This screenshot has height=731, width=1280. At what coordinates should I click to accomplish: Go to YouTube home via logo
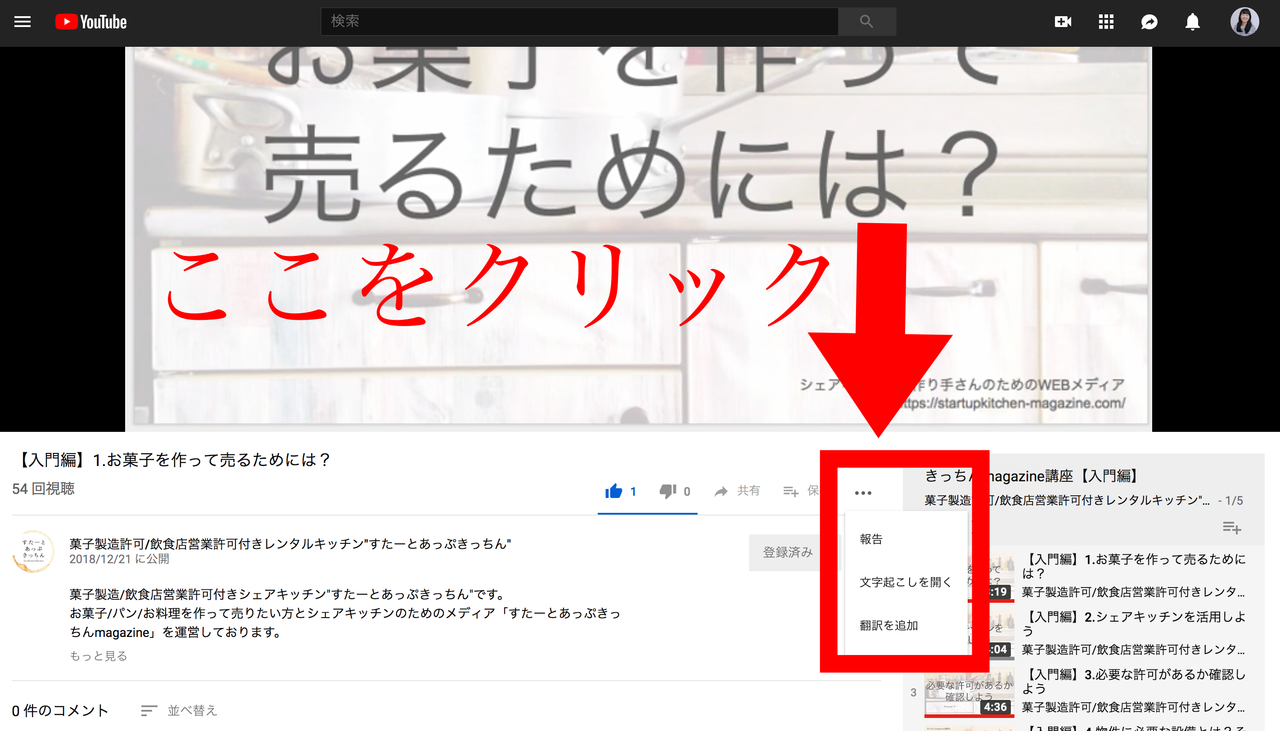91,22
